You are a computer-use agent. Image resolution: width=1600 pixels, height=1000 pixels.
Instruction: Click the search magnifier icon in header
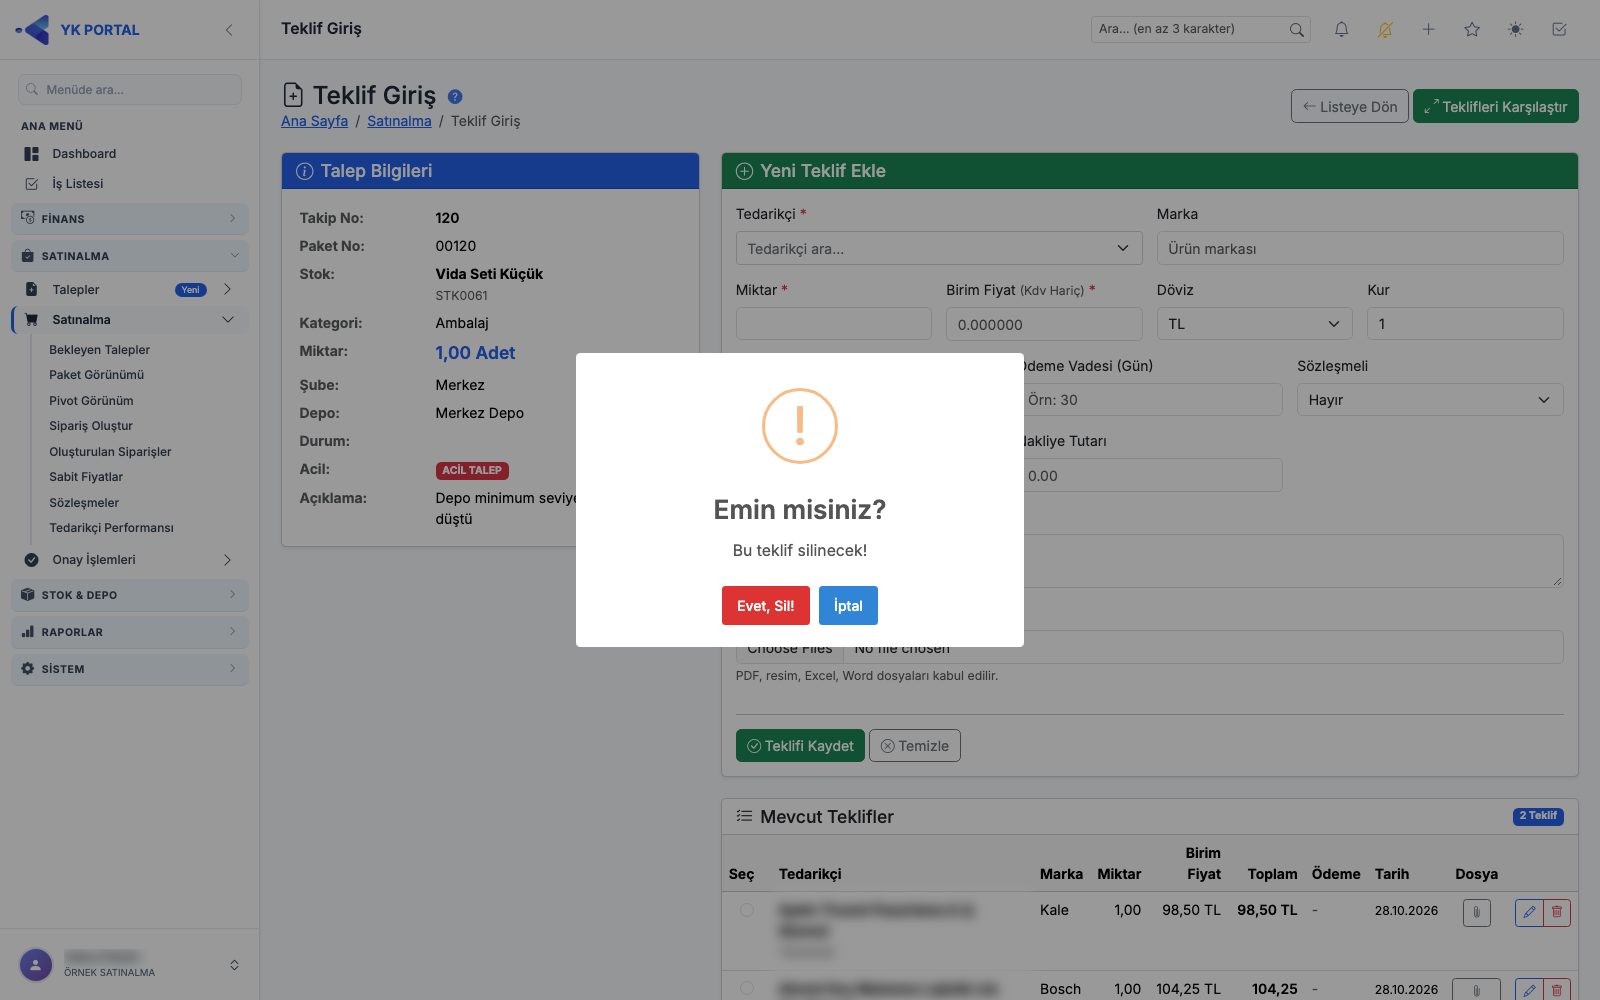tap(1296, 30)
